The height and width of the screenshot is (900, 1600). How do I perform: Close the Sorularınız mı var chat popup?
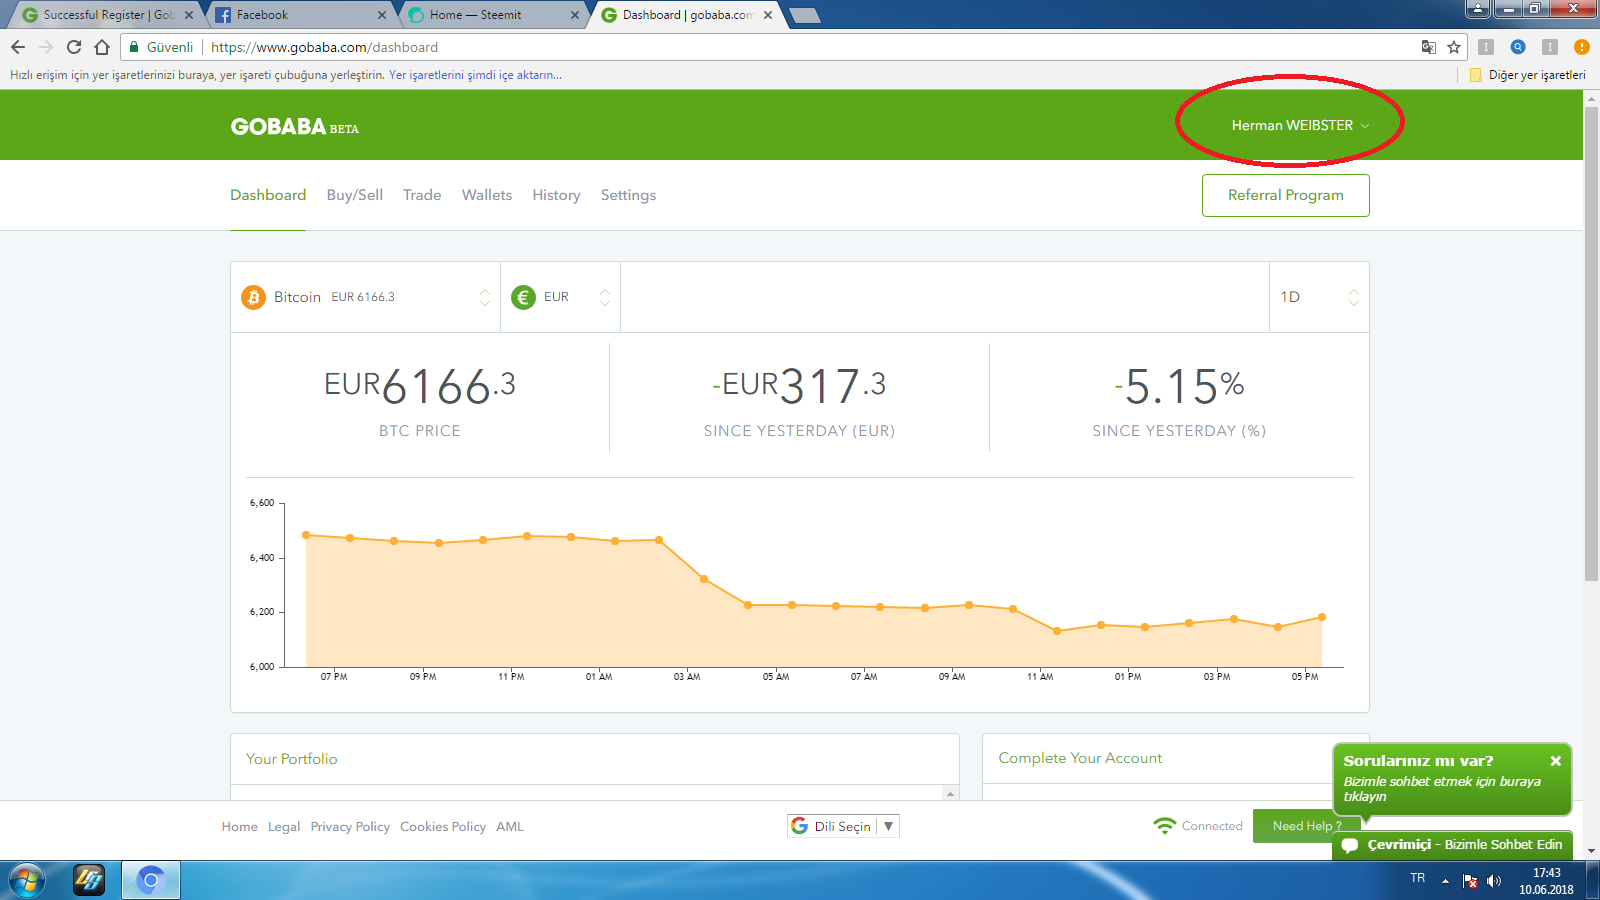pyautogui.click(x=1556, y=761)
